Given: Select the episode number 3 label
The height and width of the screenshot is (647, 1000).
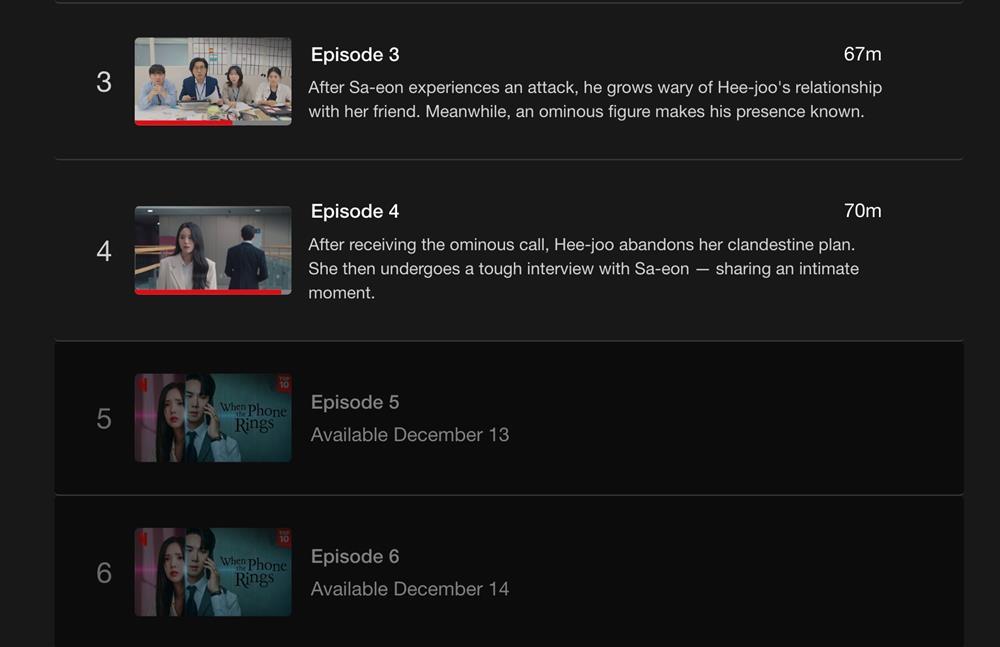Looking at the screenshot, I should (104, 82).
